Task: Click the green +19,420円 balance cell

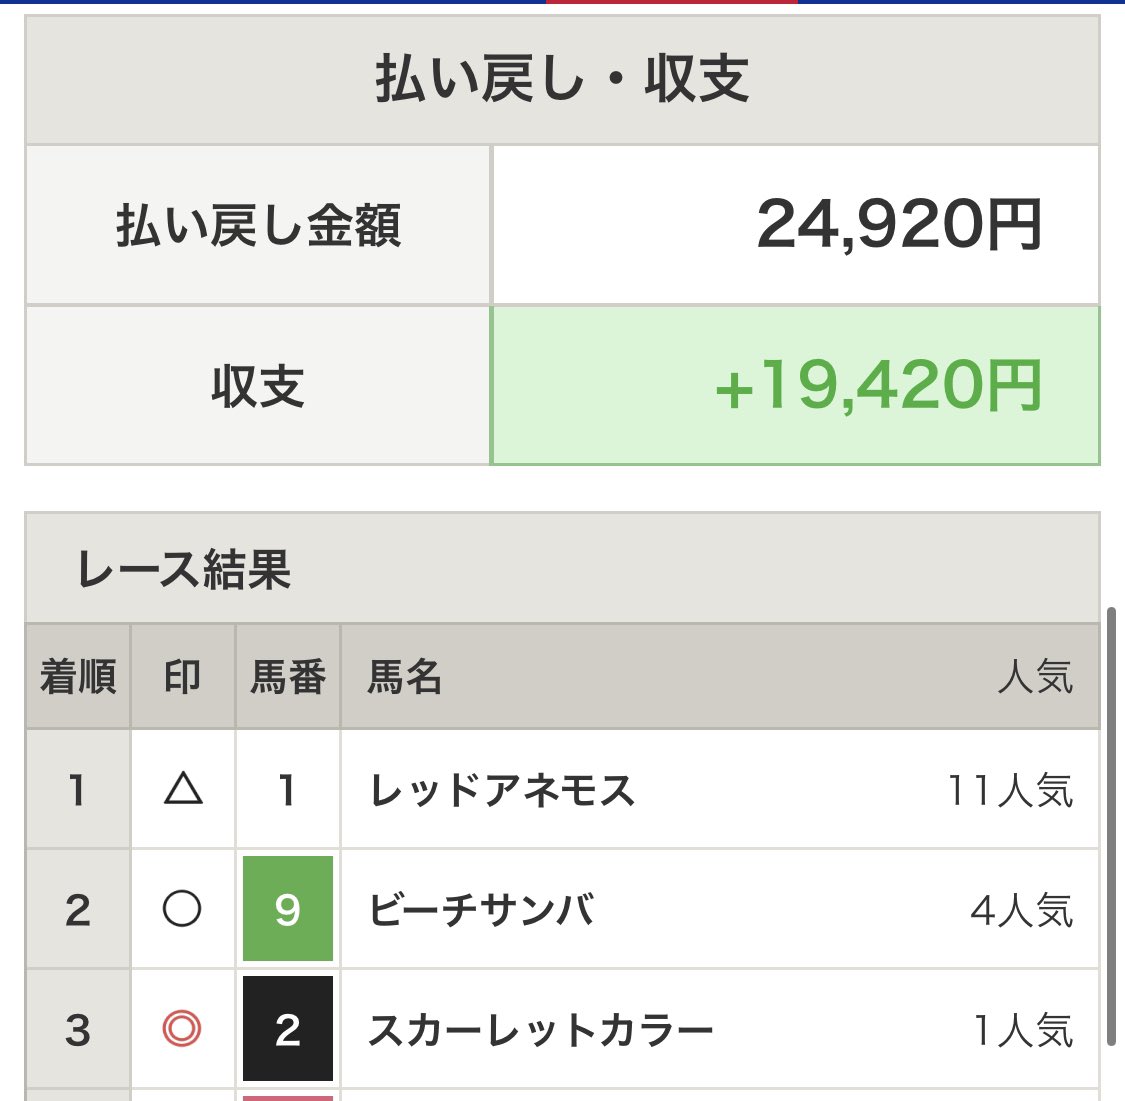Action: click(x=795, y=385)
